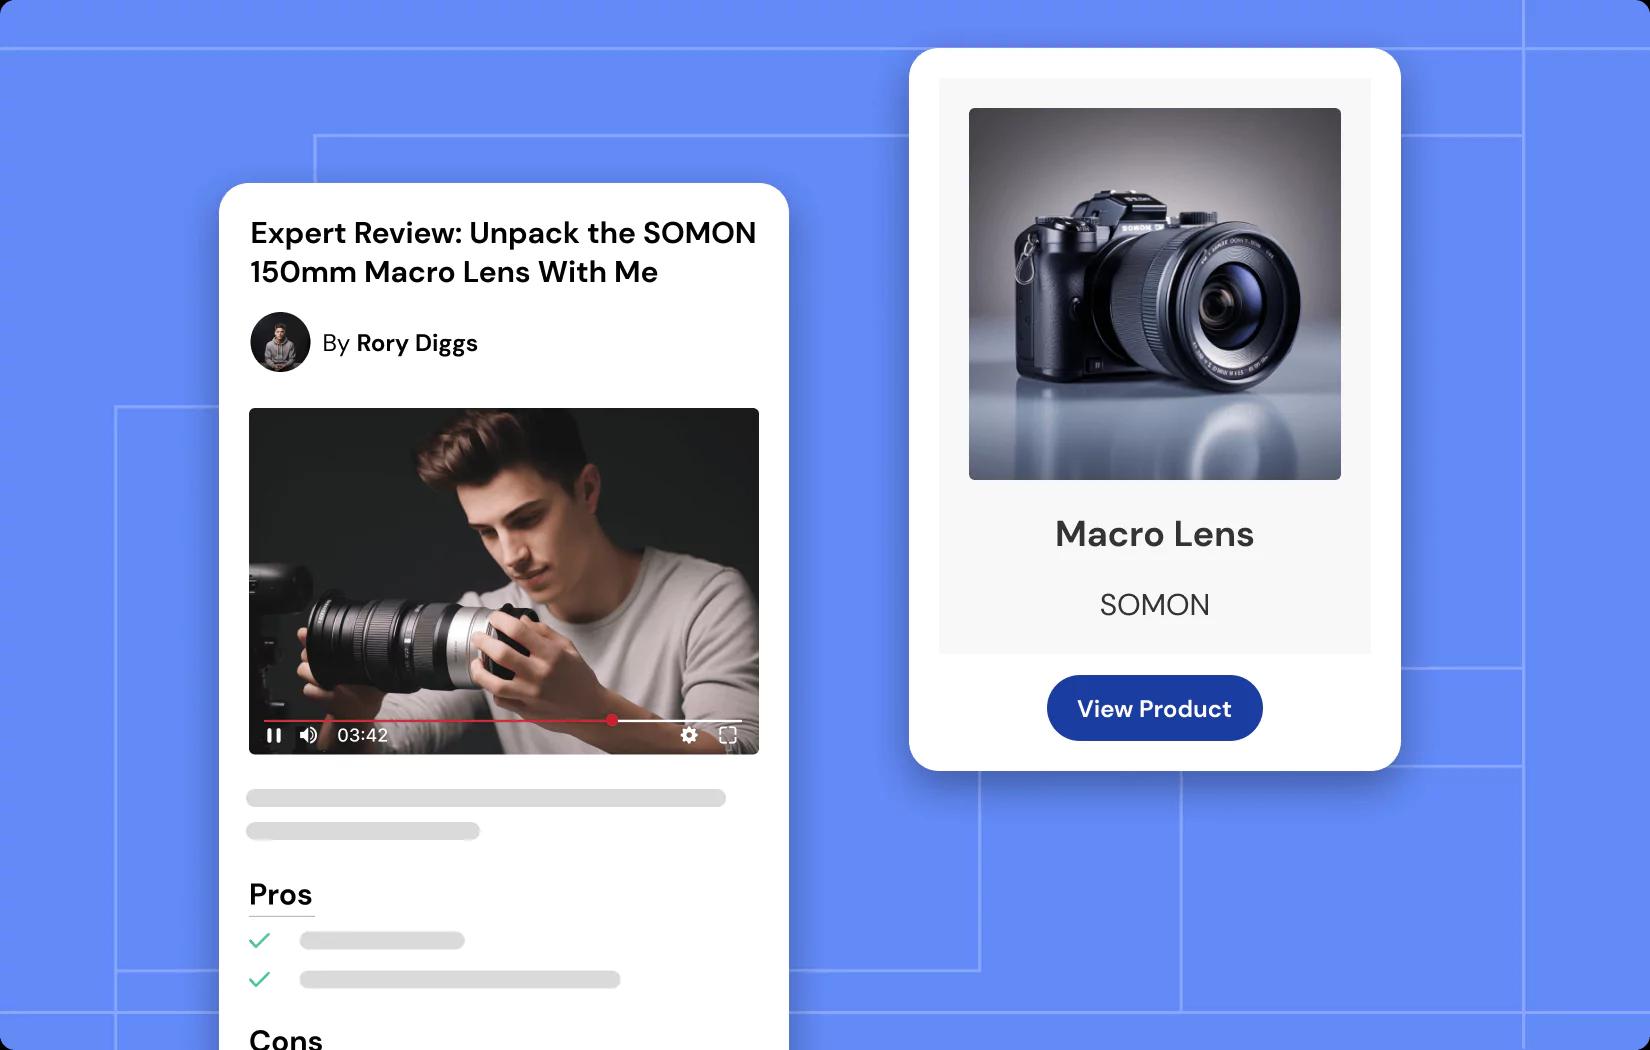
Task: Click the second green checkmark under Pros
Action: (260, 979)
